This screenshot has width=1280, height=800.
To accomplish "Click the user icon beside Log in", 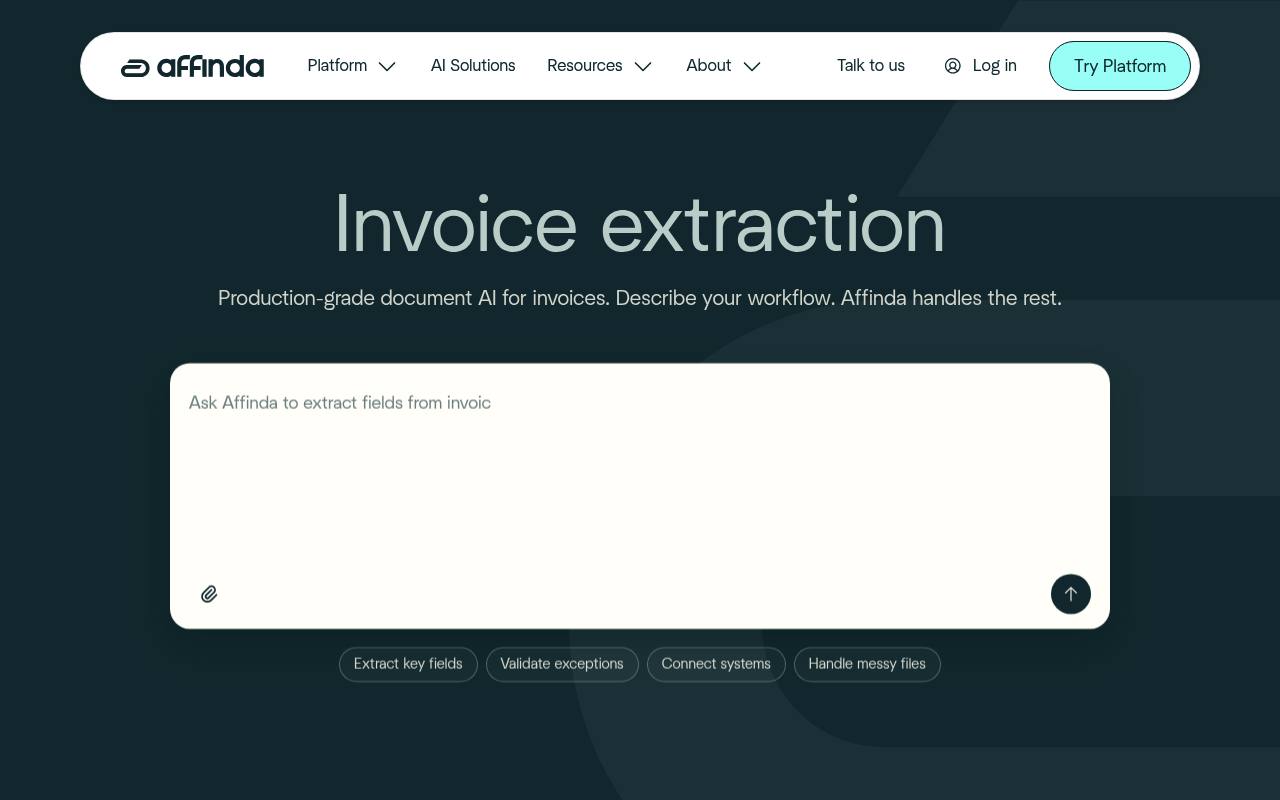I will 953,66.
